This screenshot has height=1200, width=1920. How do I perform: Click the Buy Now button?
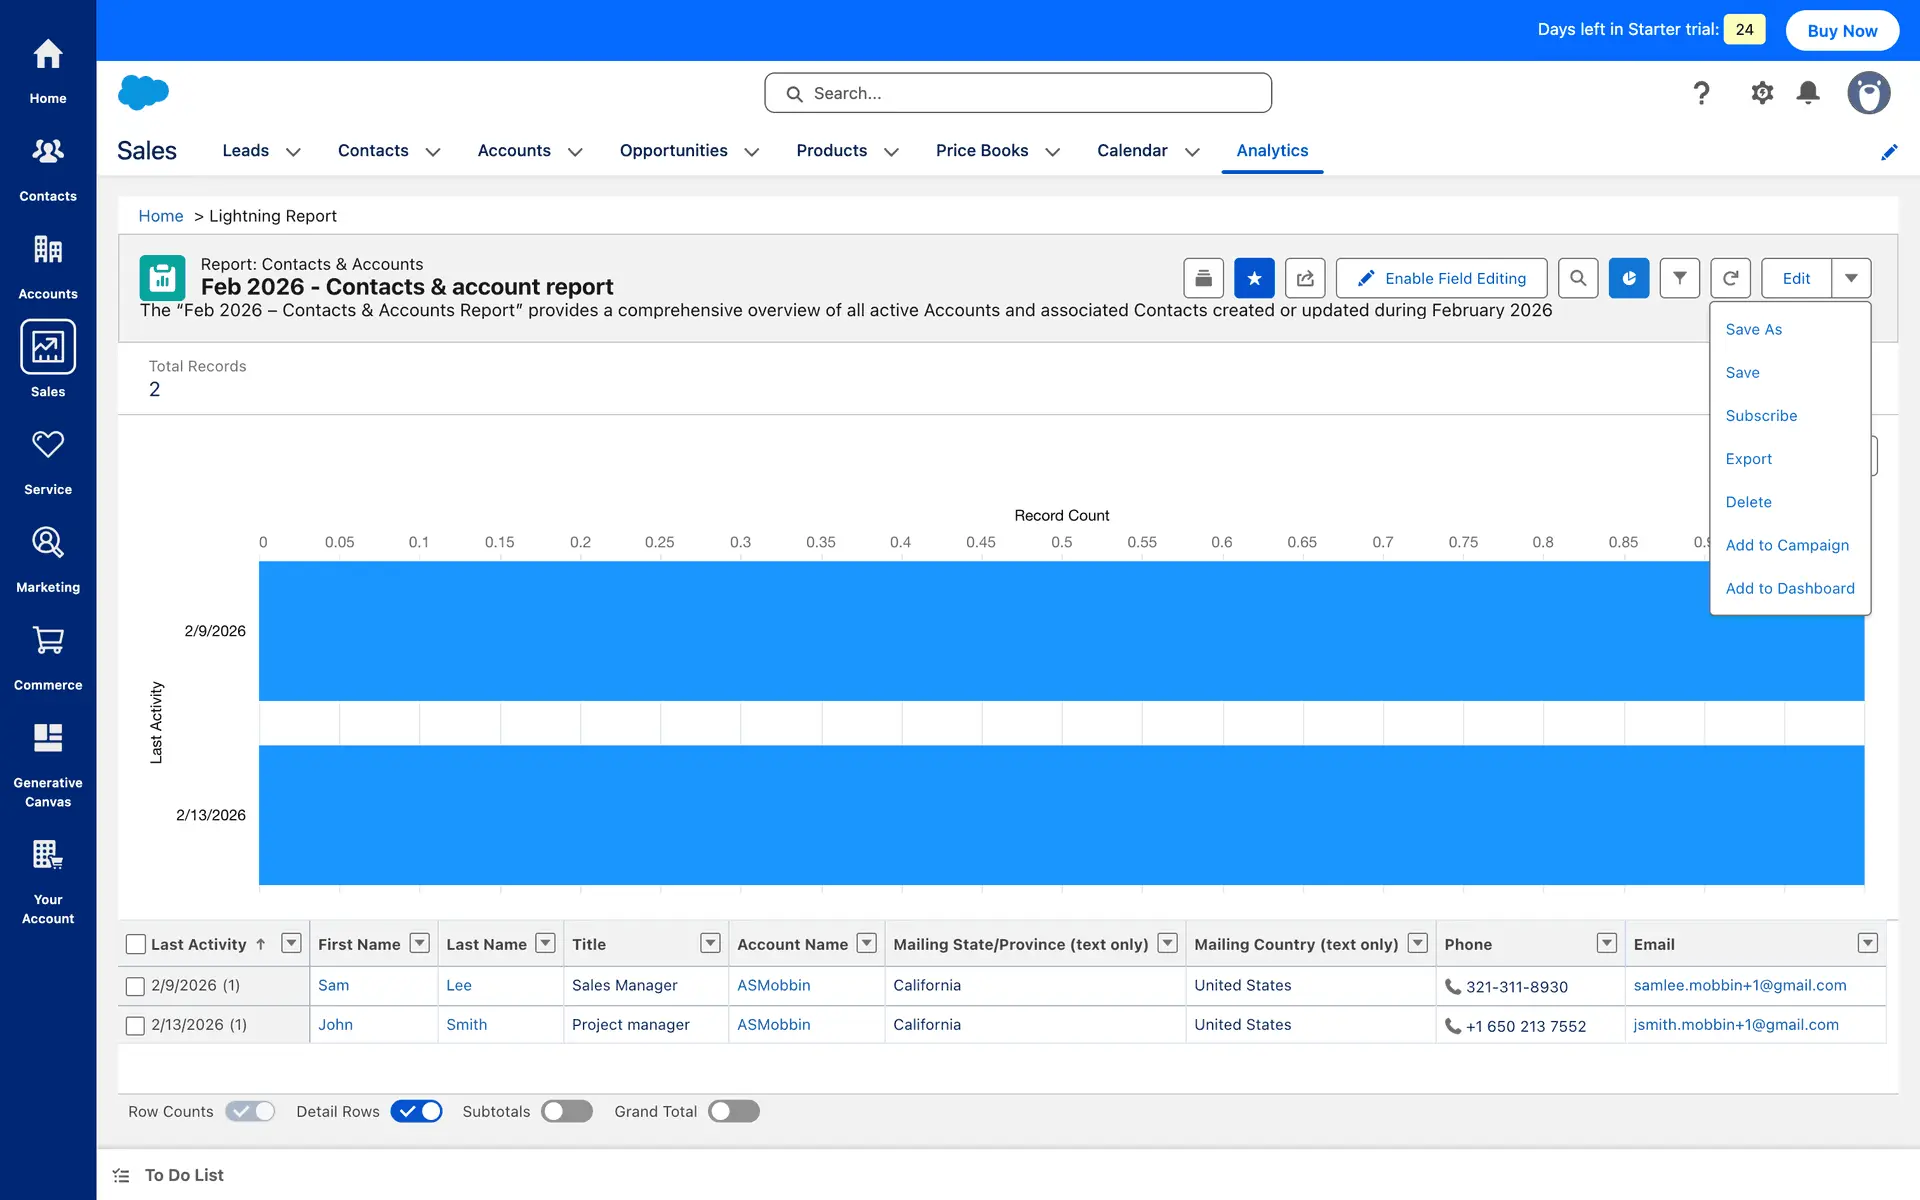click(x=1841, y=30)
